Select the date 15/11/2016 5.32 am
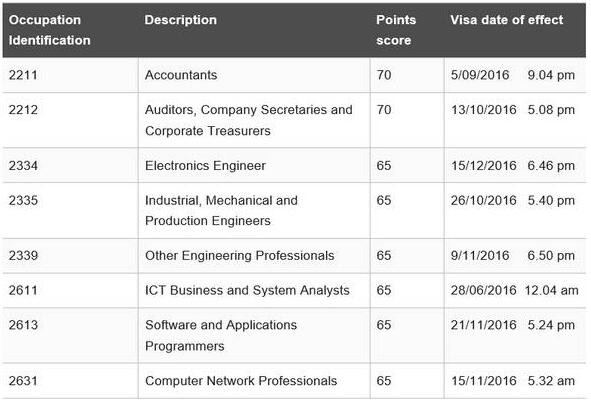 513,381
